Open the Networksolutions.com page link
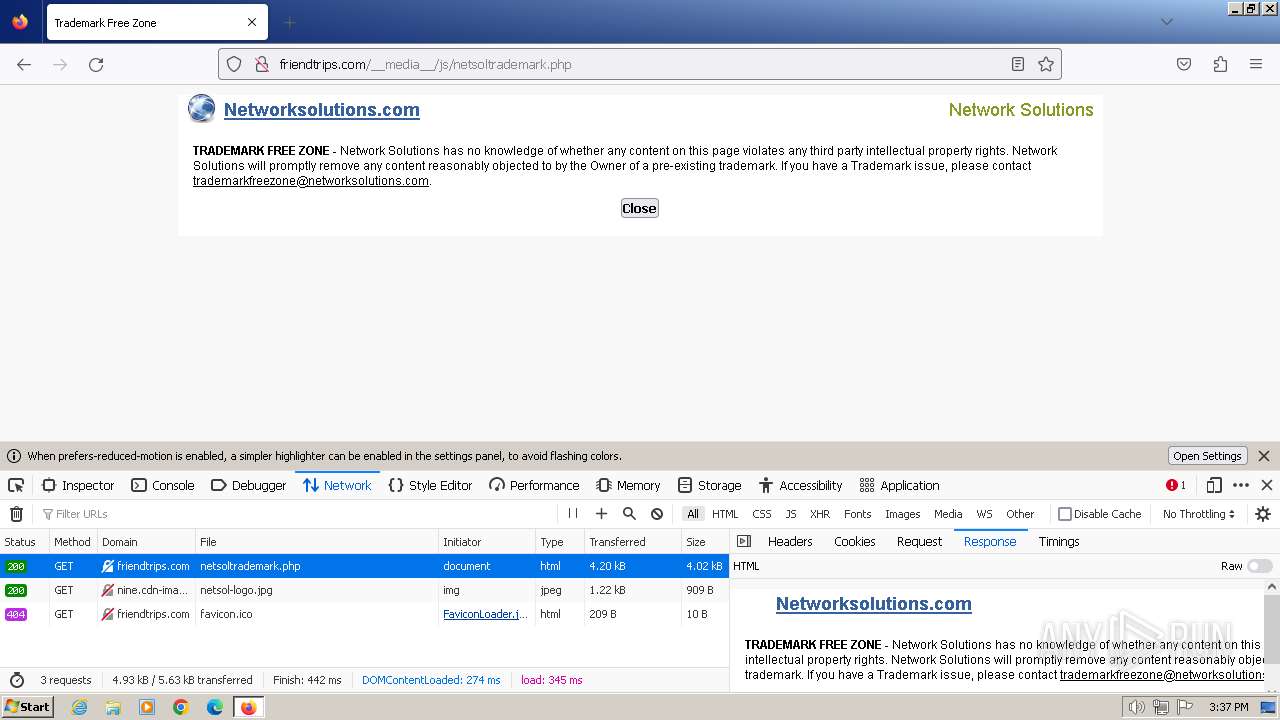This screenshot has width=1280, height=720. tap(322, 110)
